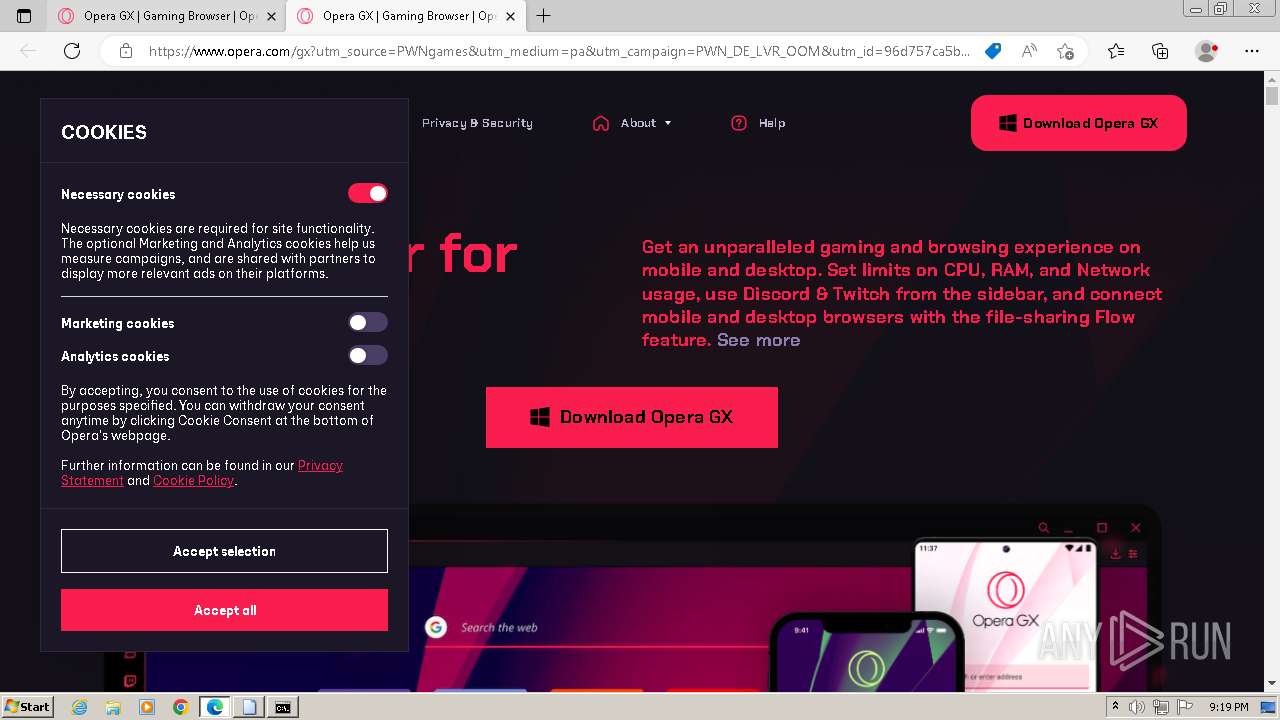Enable the Marketing cookies switch
This screenshot has width=1280, height=720.
[x=368, y=322]
